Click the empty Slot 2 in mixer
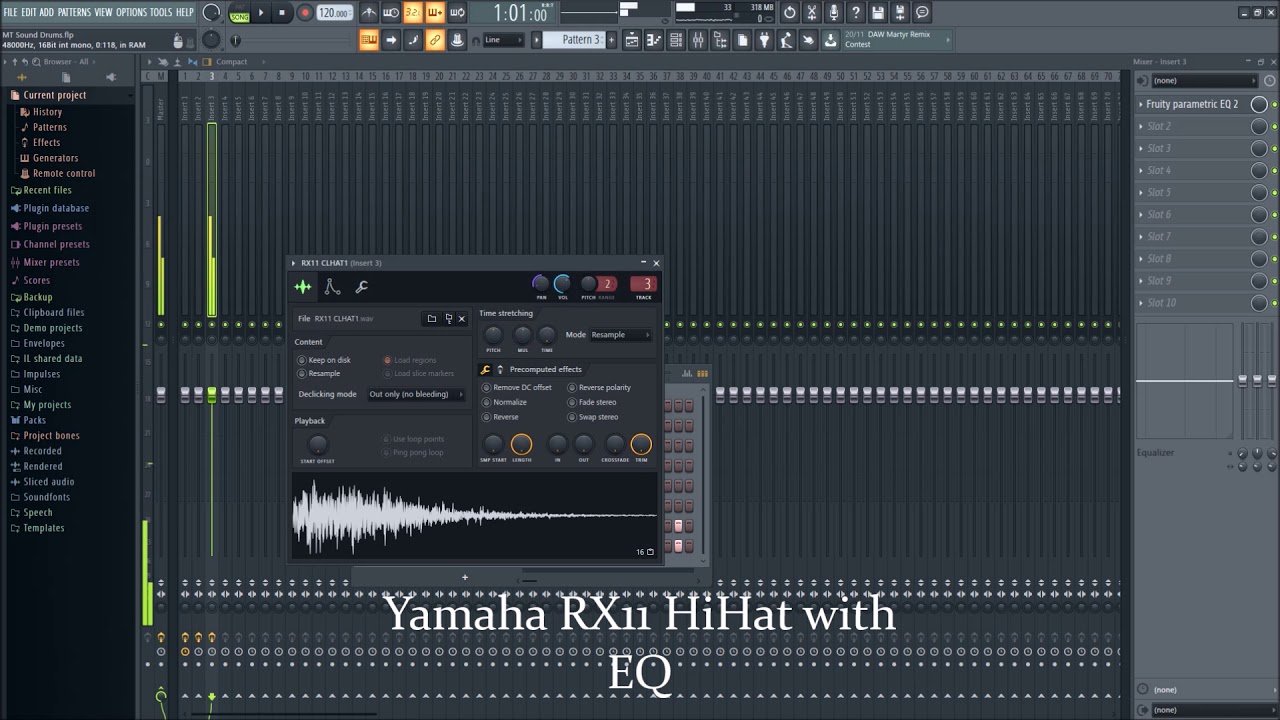 click(x=1192, y=126)
